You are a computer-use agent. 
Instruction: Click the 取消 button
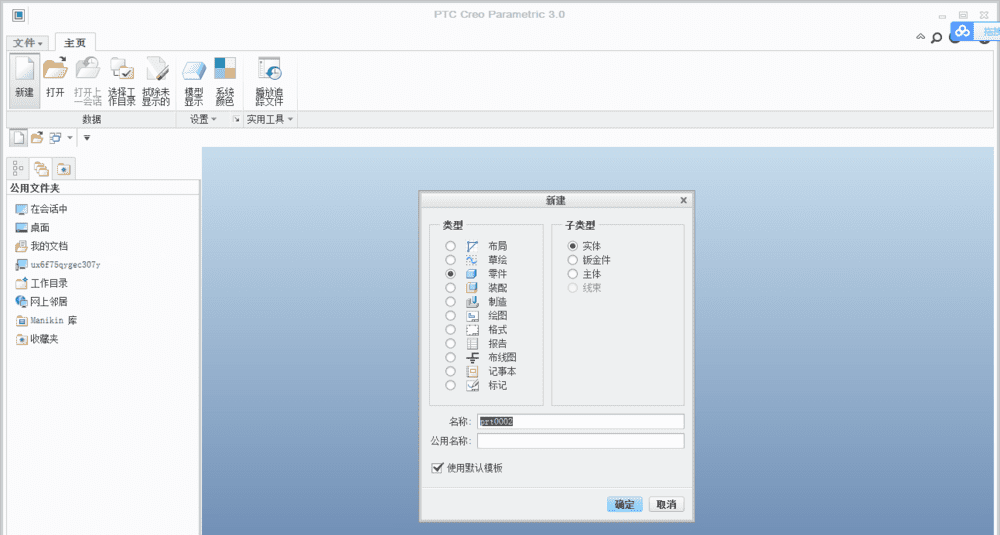(x=666, y=504)
